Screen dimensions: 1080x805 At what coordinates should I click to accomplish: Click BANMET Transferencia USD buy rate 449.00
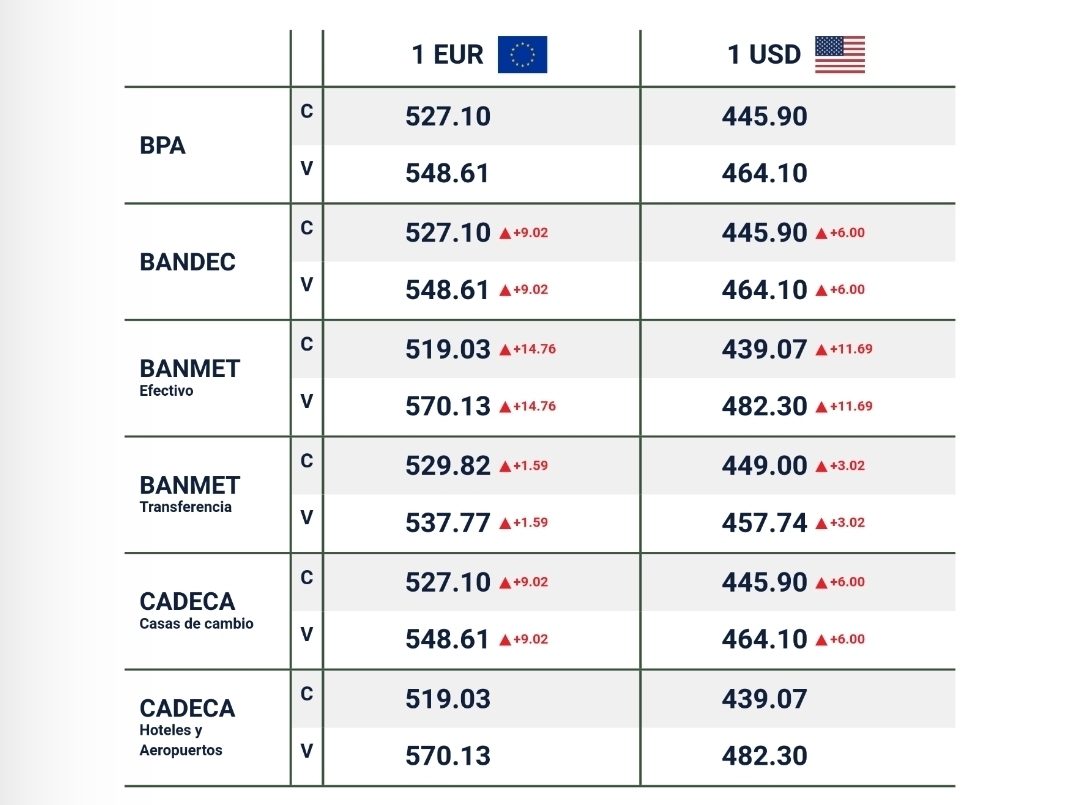764,466
